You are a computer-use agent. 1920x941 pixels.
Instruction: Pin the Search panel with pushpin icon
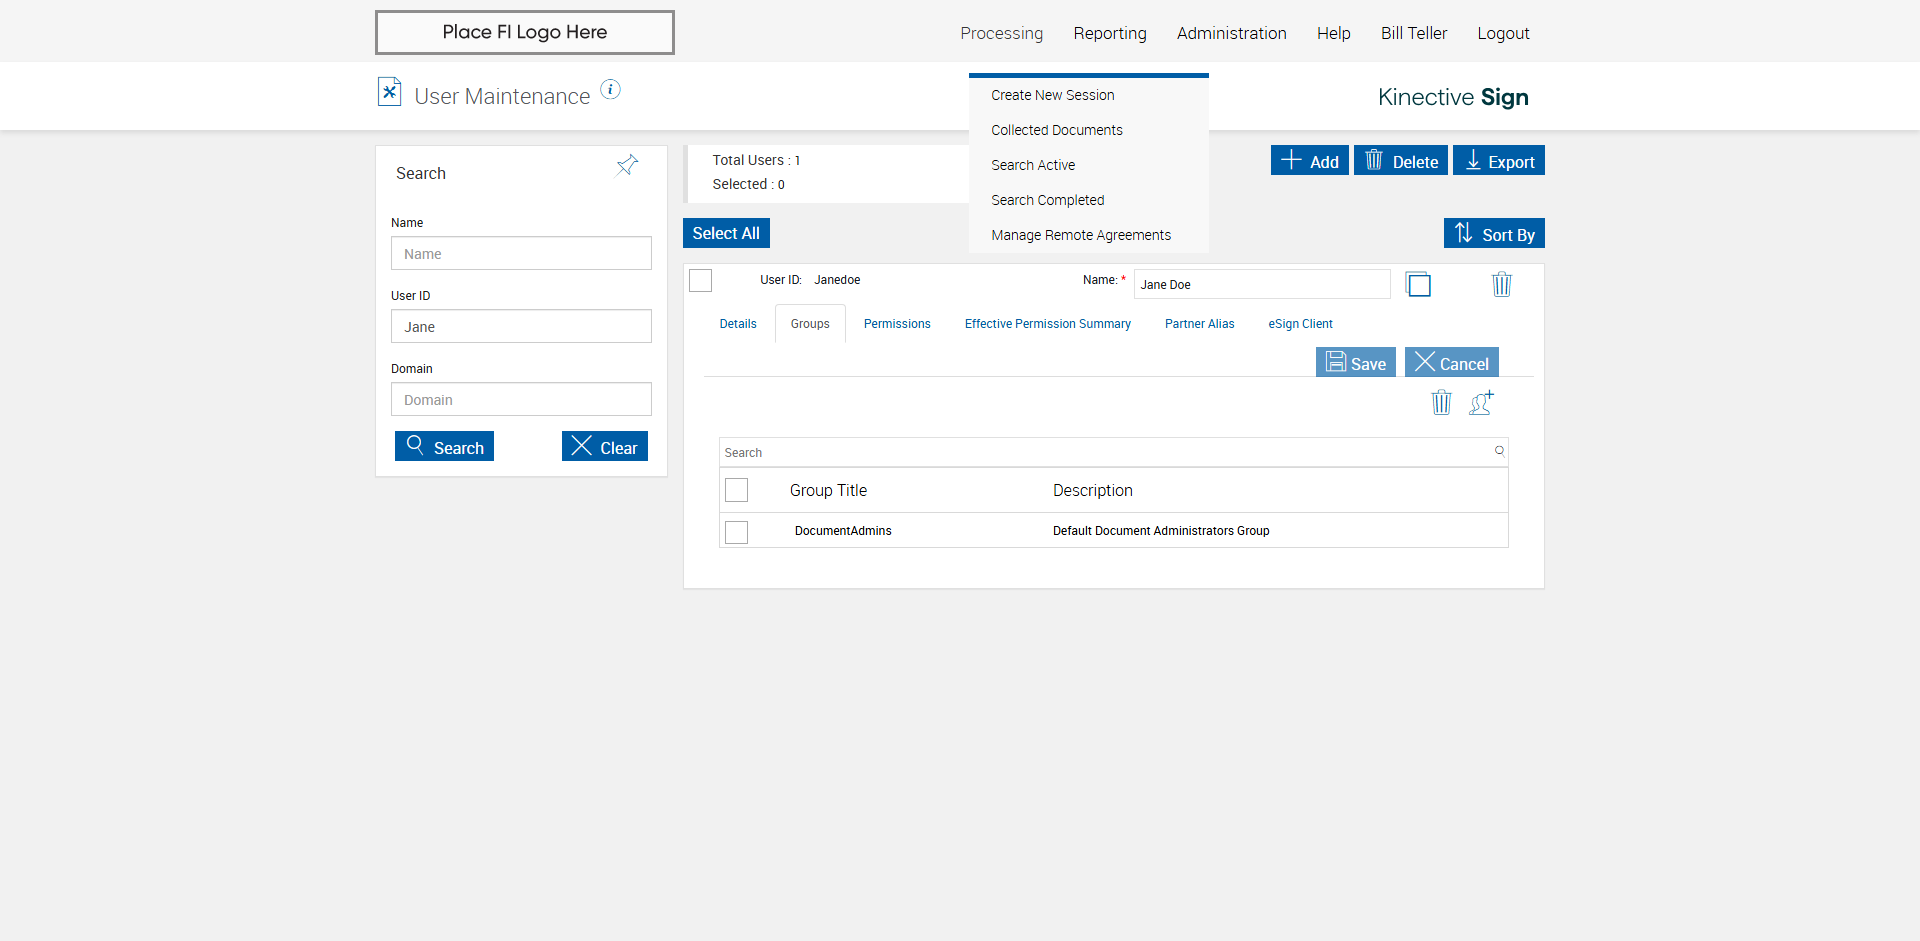[627, 165]
